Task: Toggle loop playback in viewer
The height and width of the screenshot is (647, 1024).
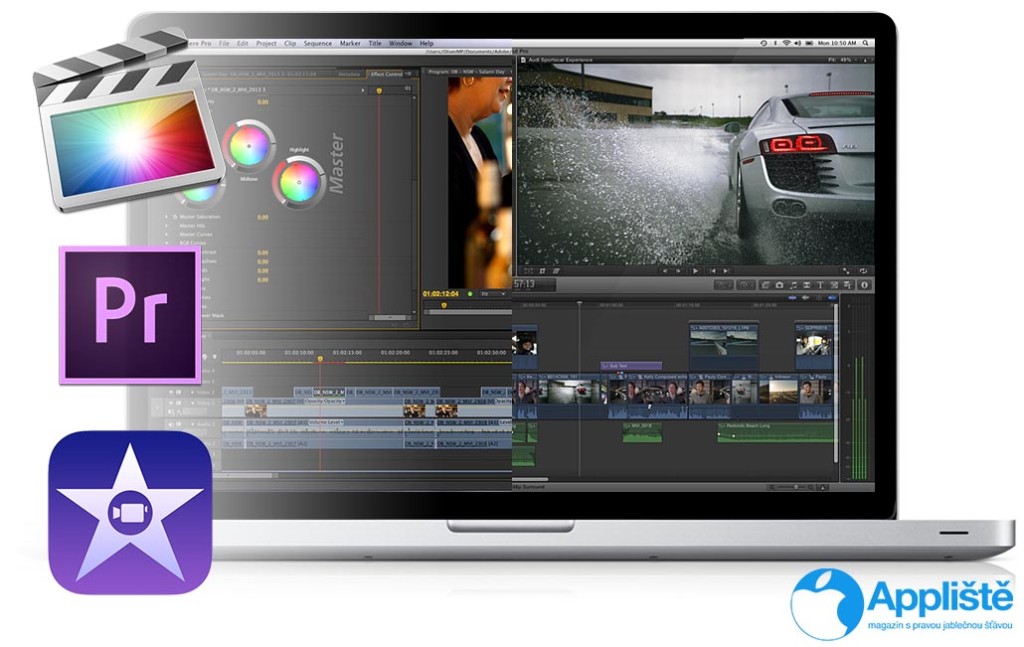Action: [x=863, y=271]
